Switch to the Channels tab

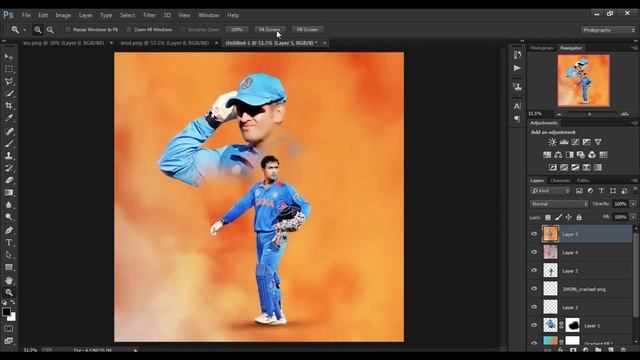click(560, 180)
